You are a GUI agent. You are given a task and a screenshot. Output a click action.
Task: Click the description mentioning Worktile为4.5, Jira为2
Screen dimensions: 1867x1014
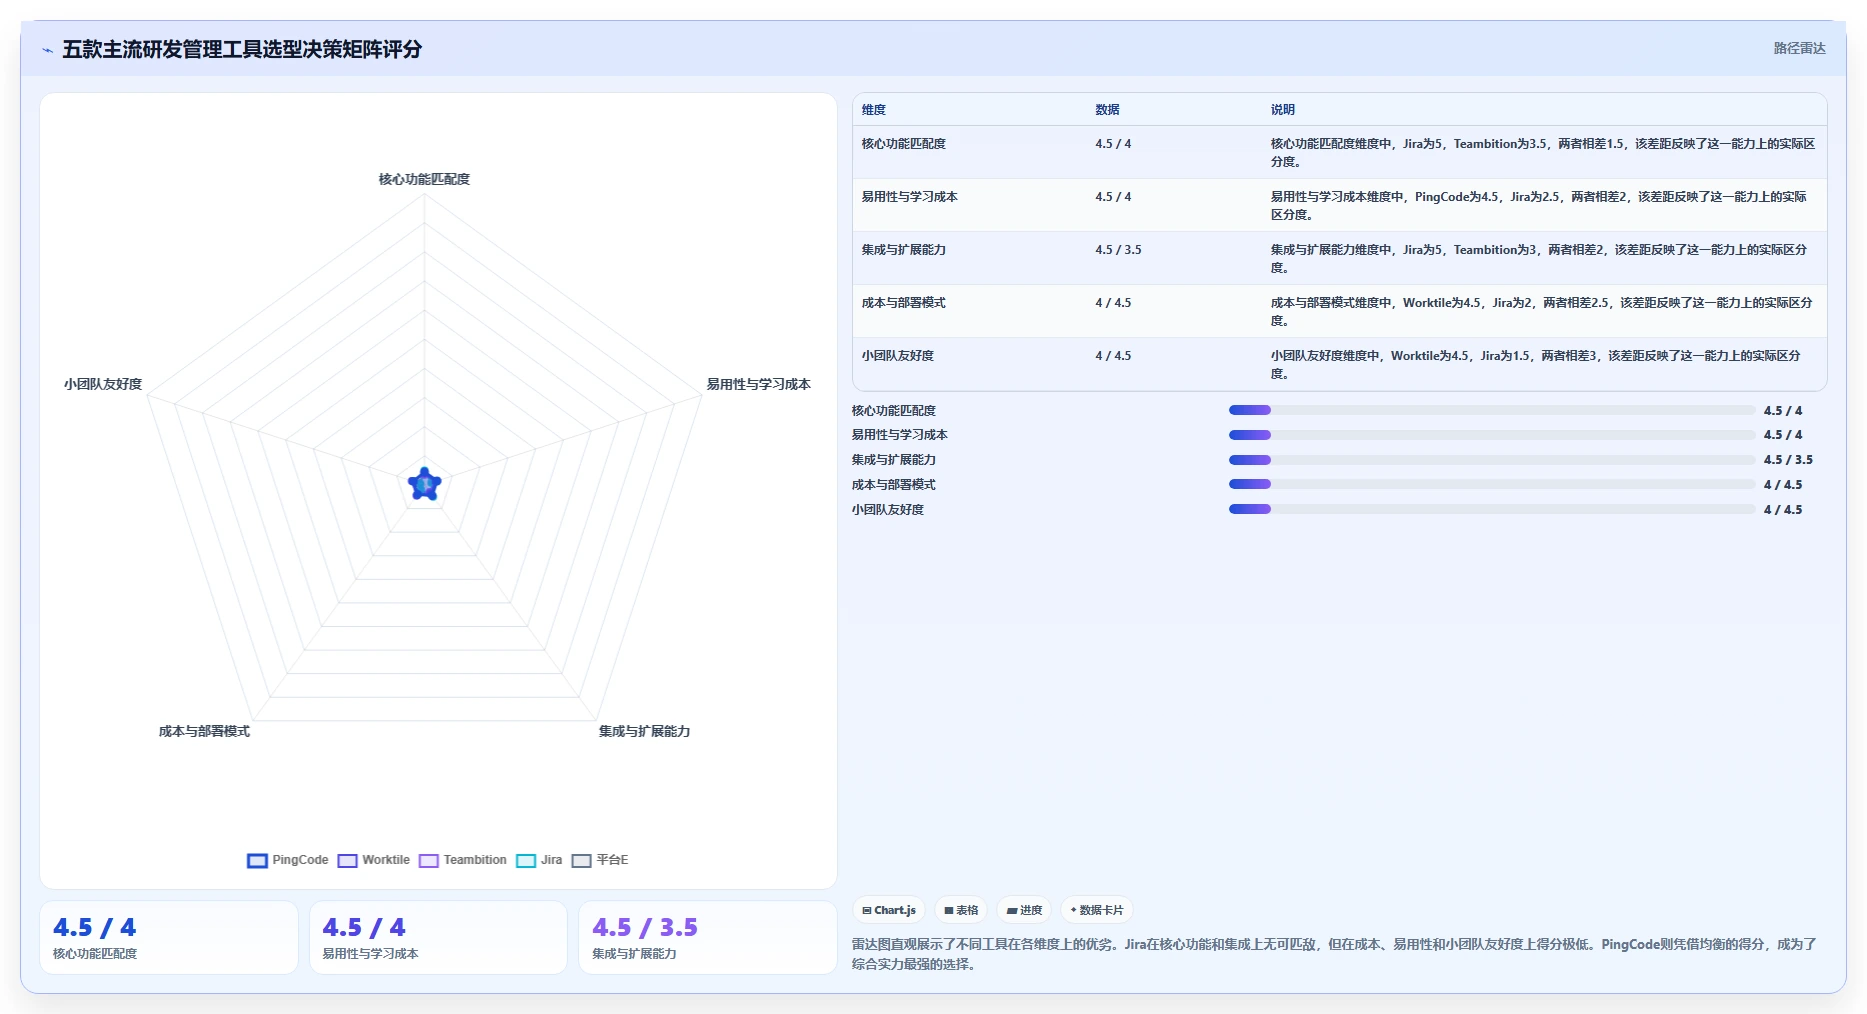(x=1542, y=312)
